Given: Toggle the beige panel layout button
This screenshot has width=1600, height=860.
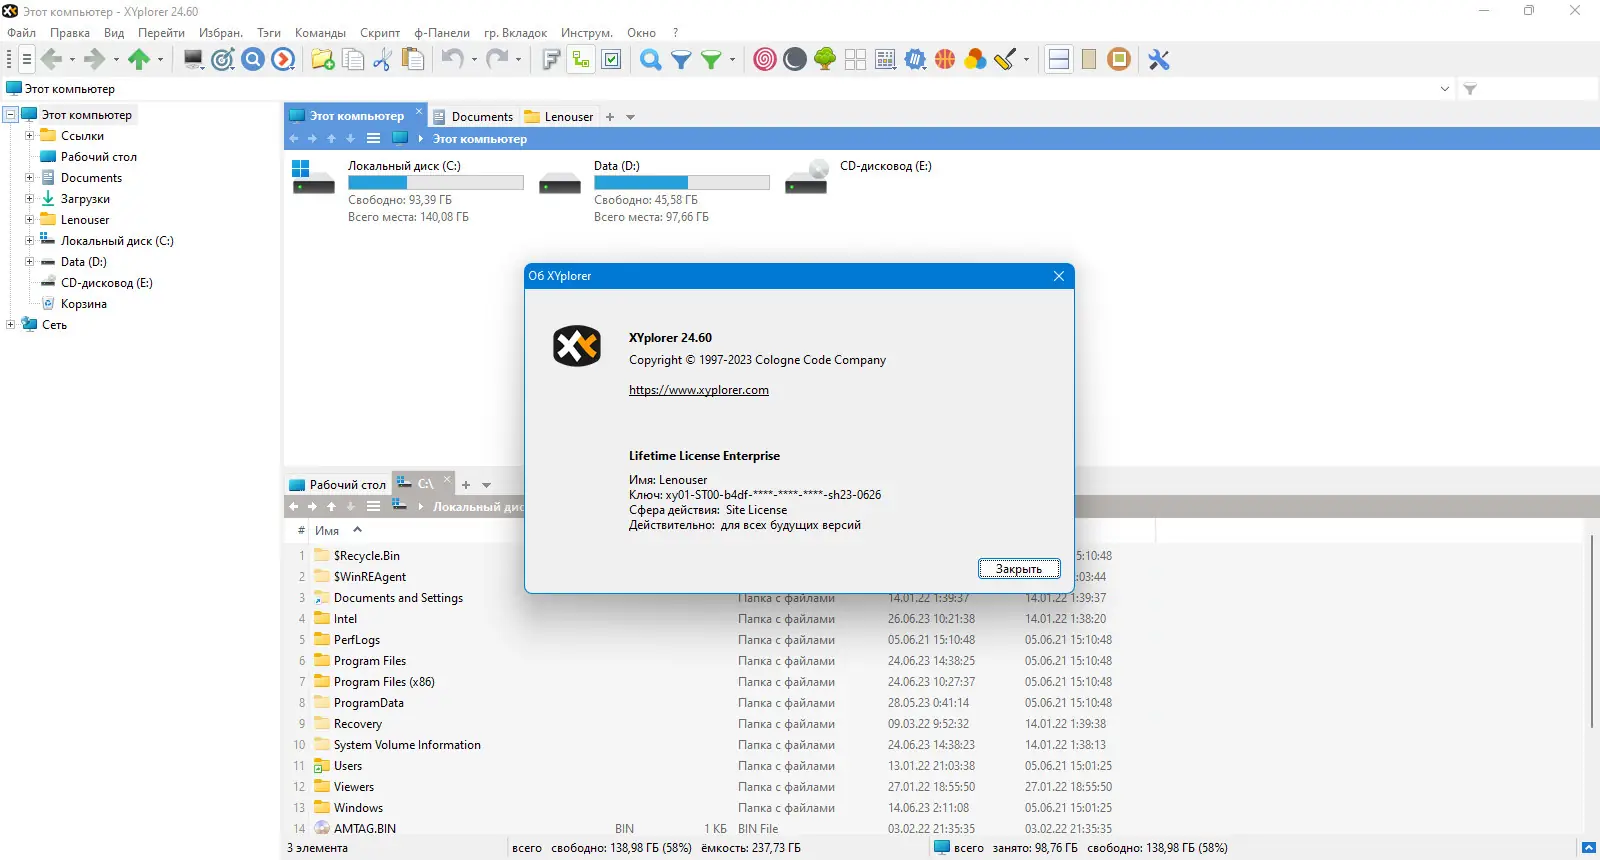Looking at the screenshot, I should tap(1089, 60).
